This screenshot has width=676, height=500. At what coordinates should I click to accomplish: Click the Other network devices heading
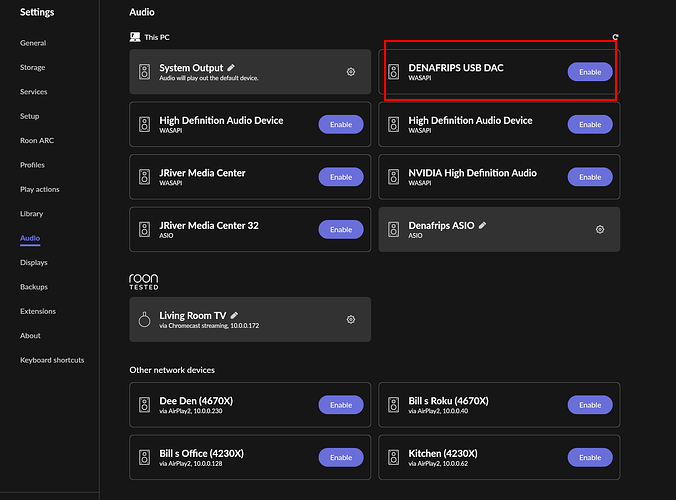pos(172,370)
